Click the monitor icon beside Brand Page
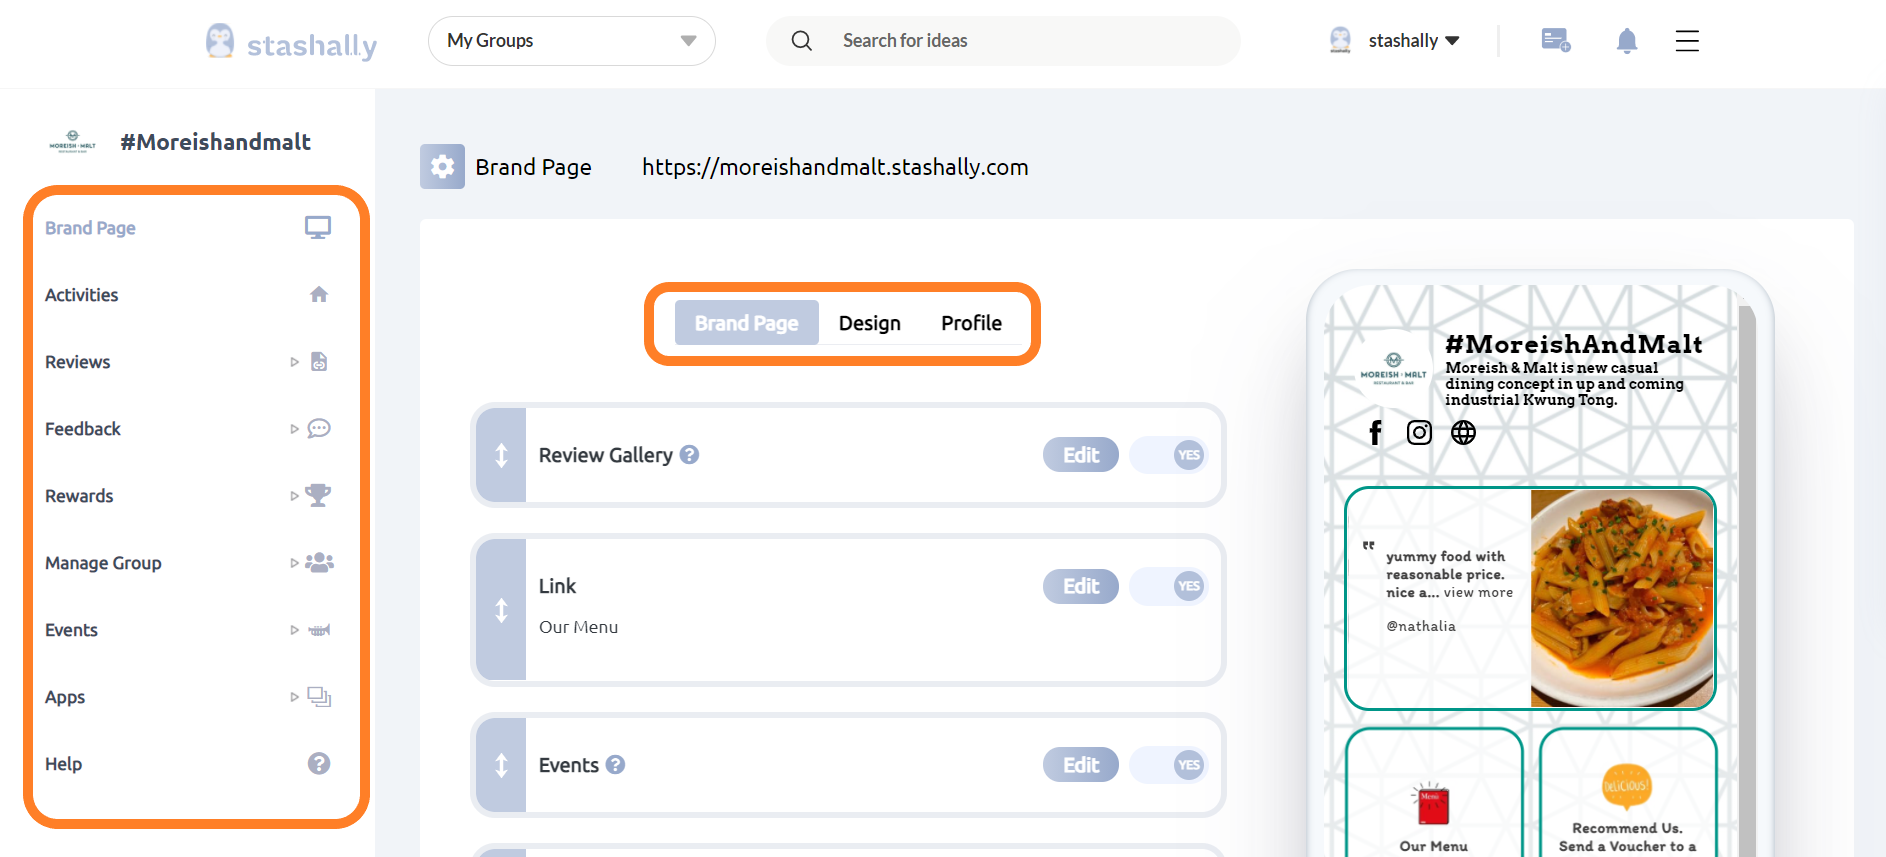 click(x=318, y=228)
